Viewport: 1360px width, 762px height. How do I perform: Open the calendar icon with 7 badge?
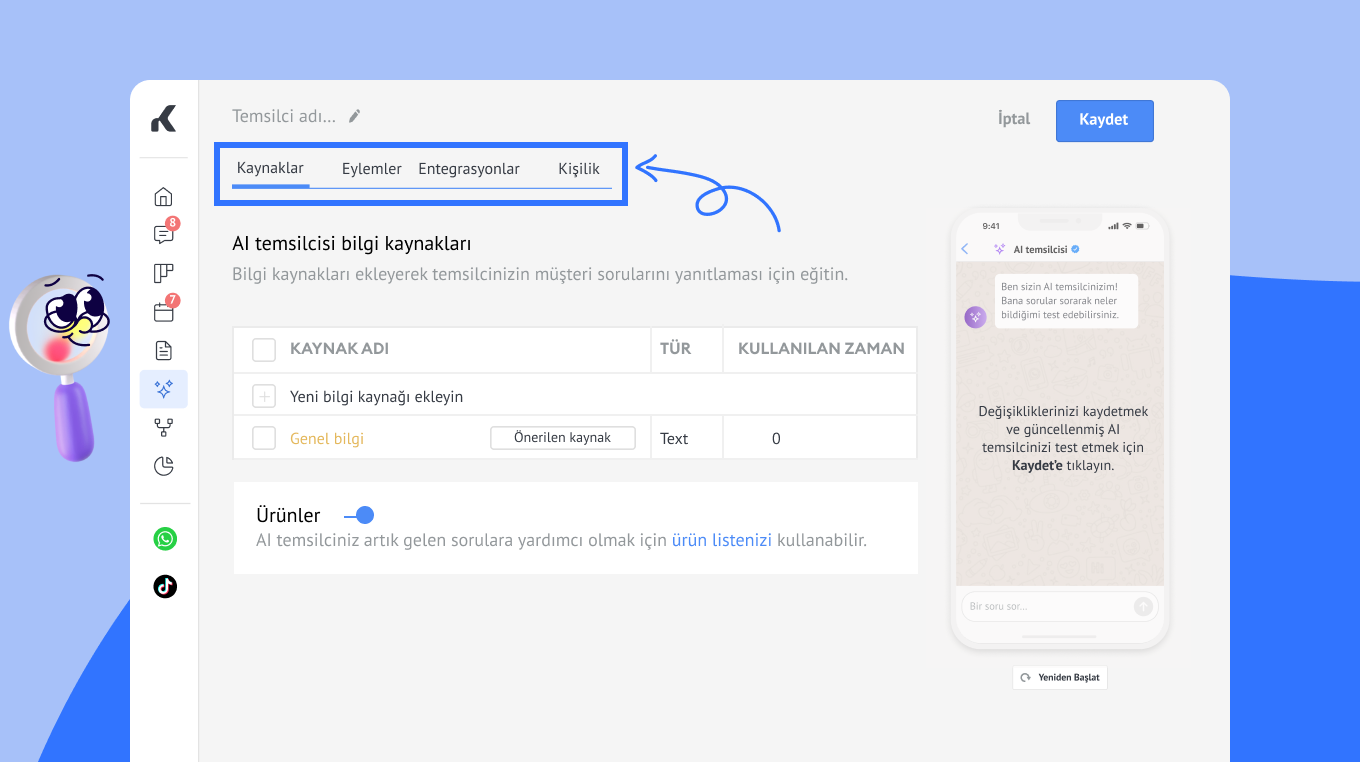pos(164,312)
